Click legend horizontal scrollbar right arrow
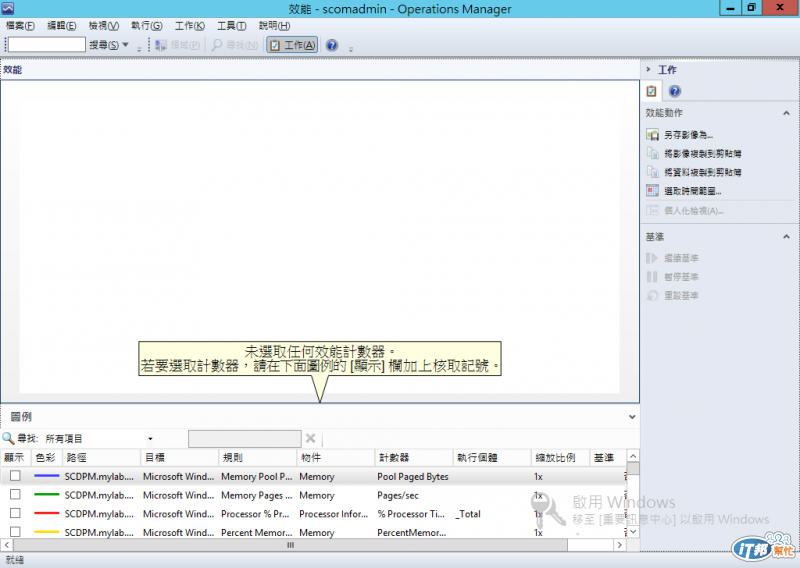800x568 pixels. (x=619, y=545)
